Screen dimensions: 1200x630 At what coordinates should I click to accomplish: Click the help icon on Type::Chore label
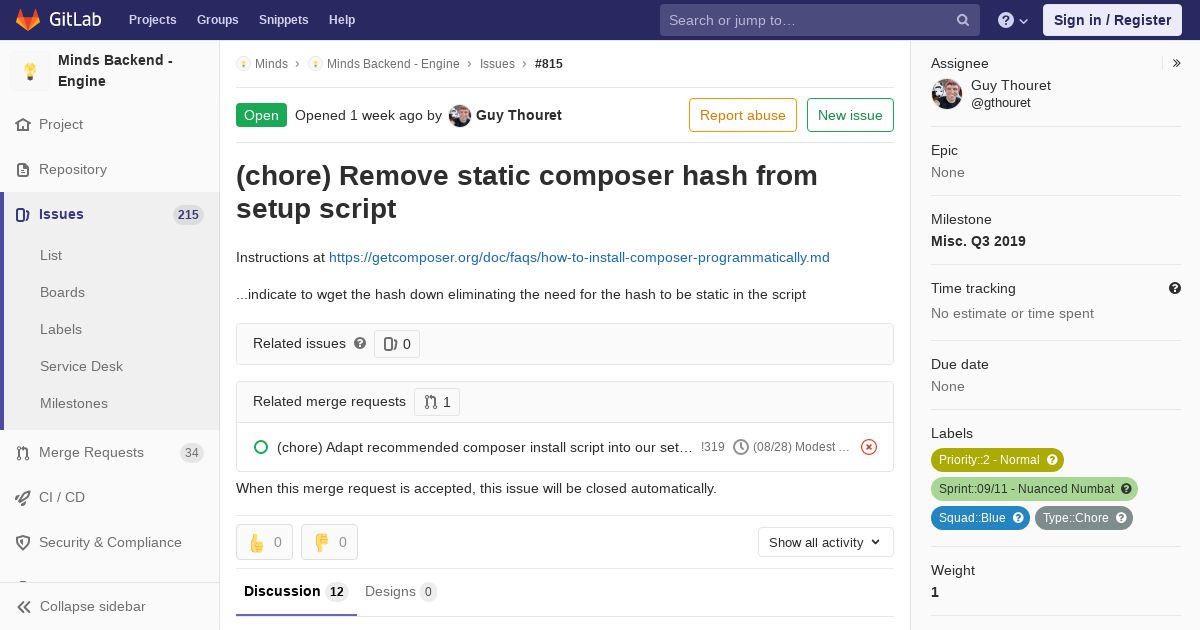click(1121, 518)
